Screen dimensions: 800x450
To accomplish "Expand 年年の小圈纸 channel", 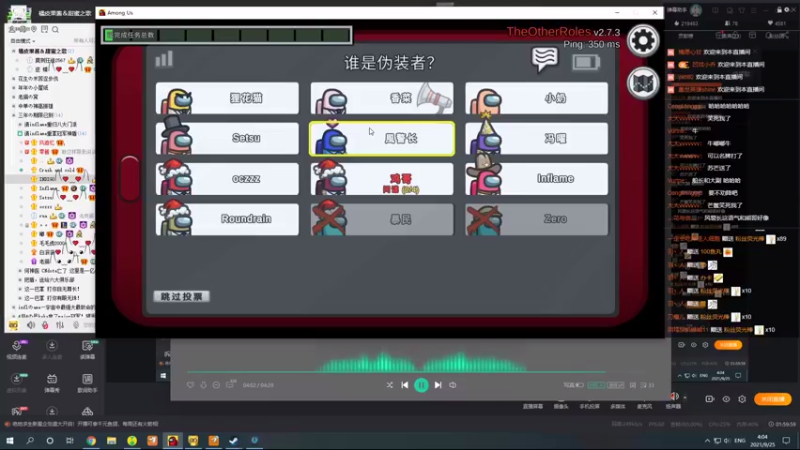I will [14, 88].
